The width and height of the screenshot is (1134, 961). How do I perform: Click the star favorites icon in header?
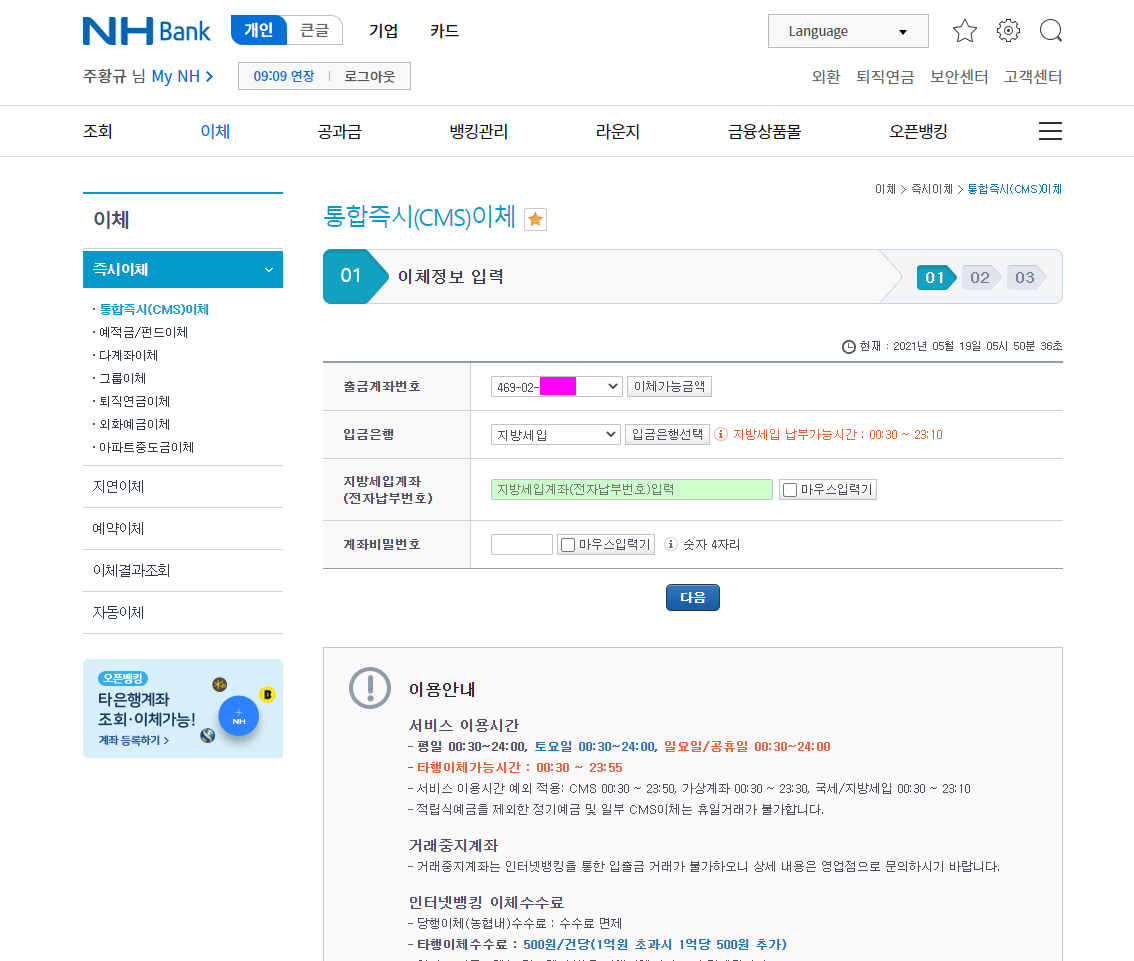pyautogui.click(x=964, y=31)
